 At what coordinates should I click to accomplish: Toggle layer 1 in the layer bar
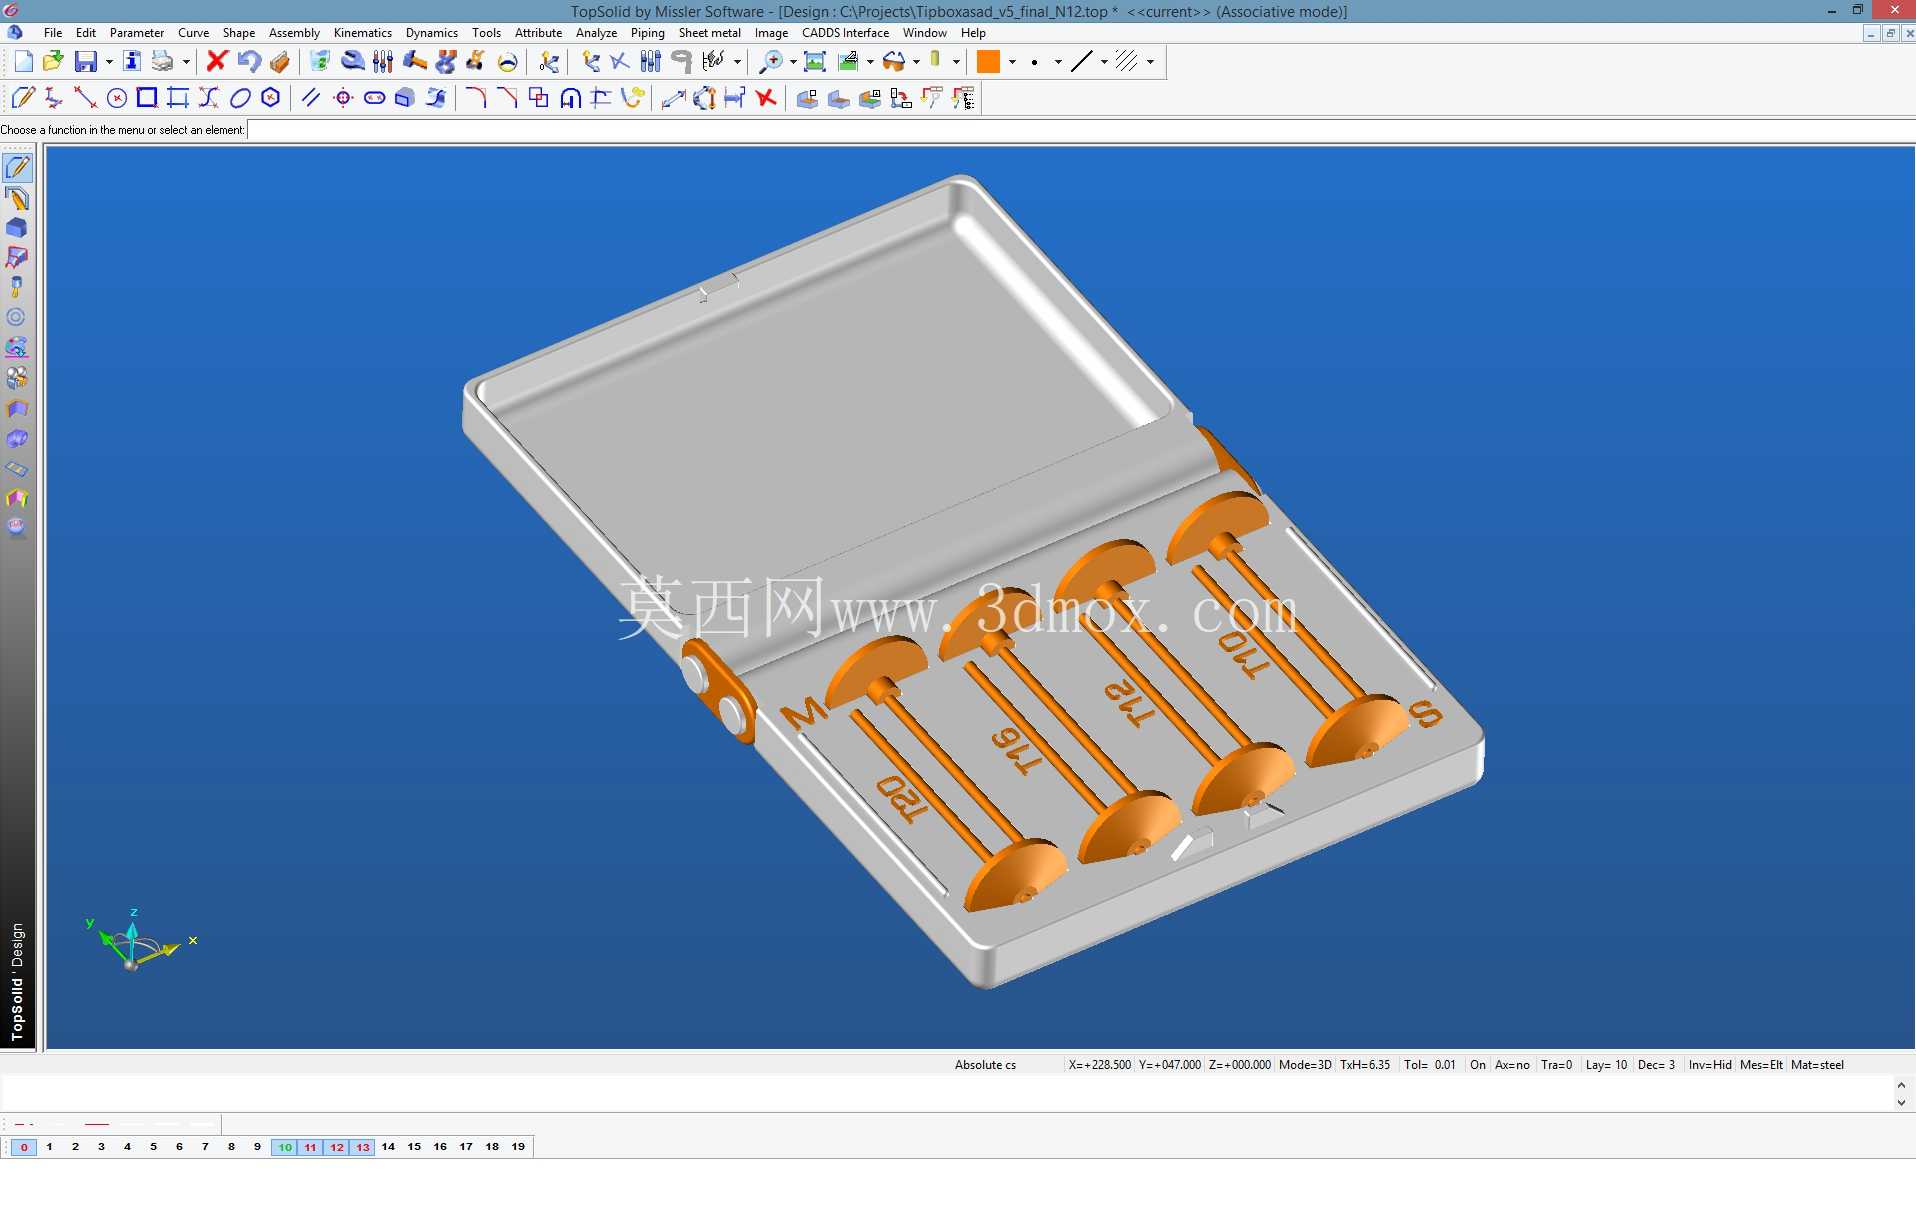coord(49,1147)
